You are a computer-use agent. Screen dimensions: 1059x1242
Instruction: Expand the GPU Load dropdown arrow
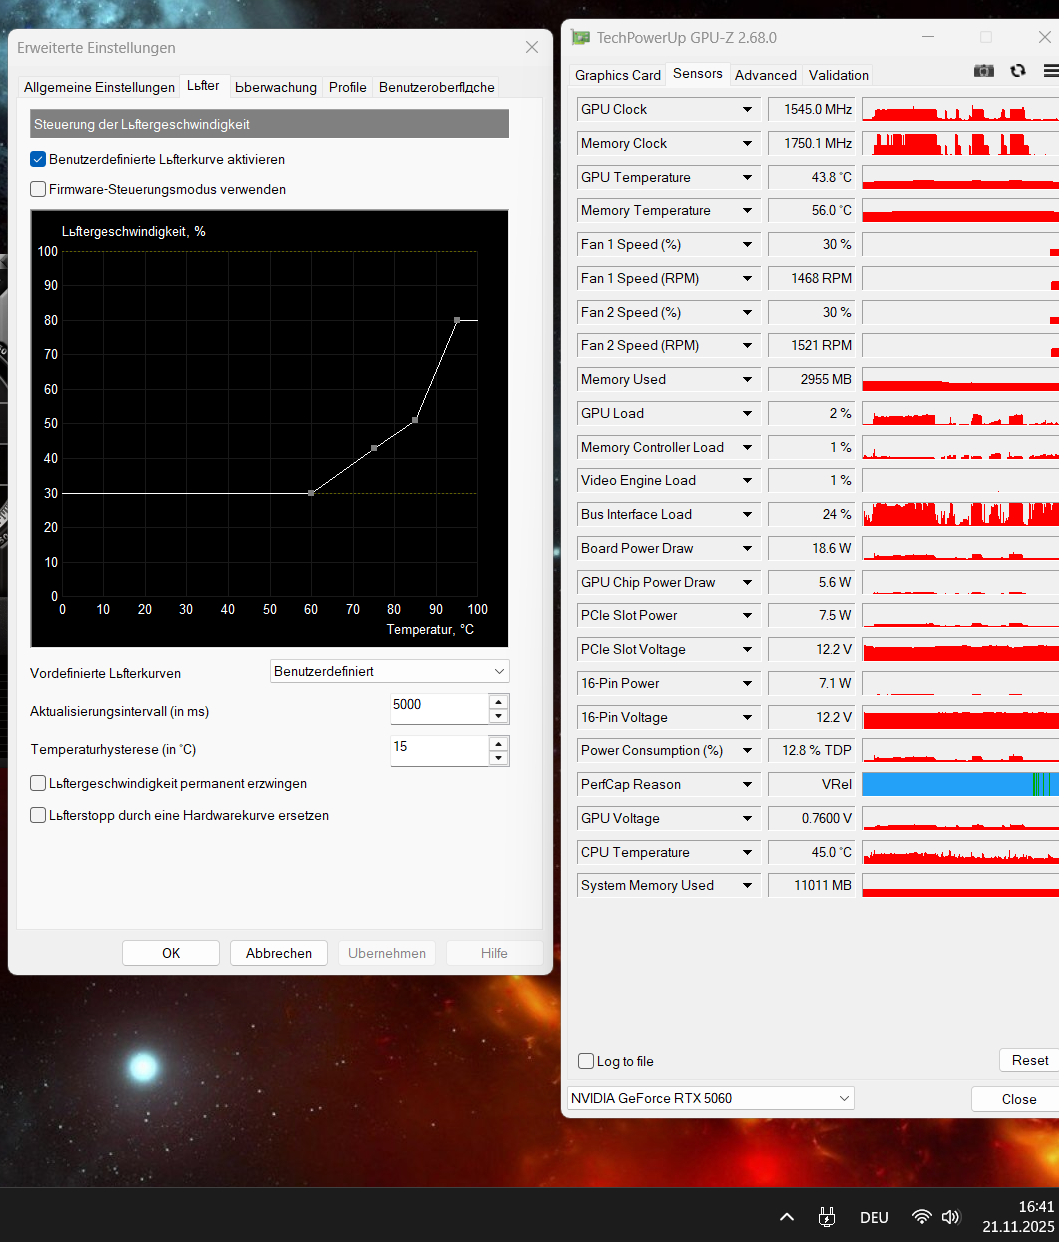(747, 413)
